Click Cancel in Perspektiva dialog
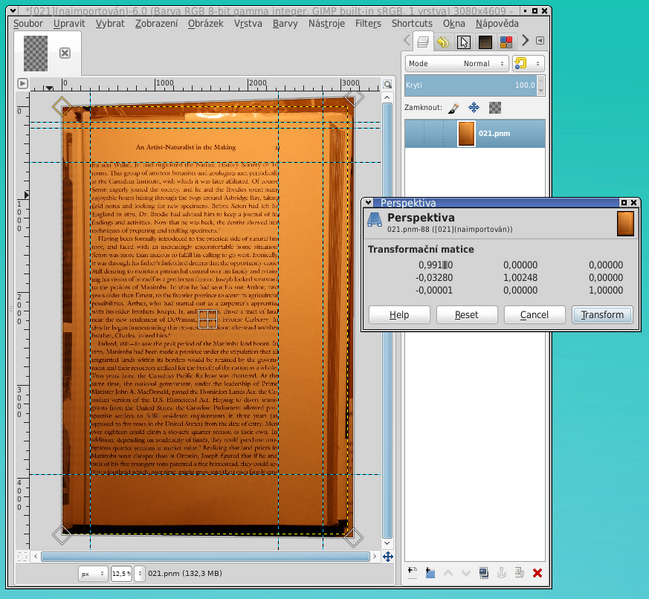 coord(534,315)
